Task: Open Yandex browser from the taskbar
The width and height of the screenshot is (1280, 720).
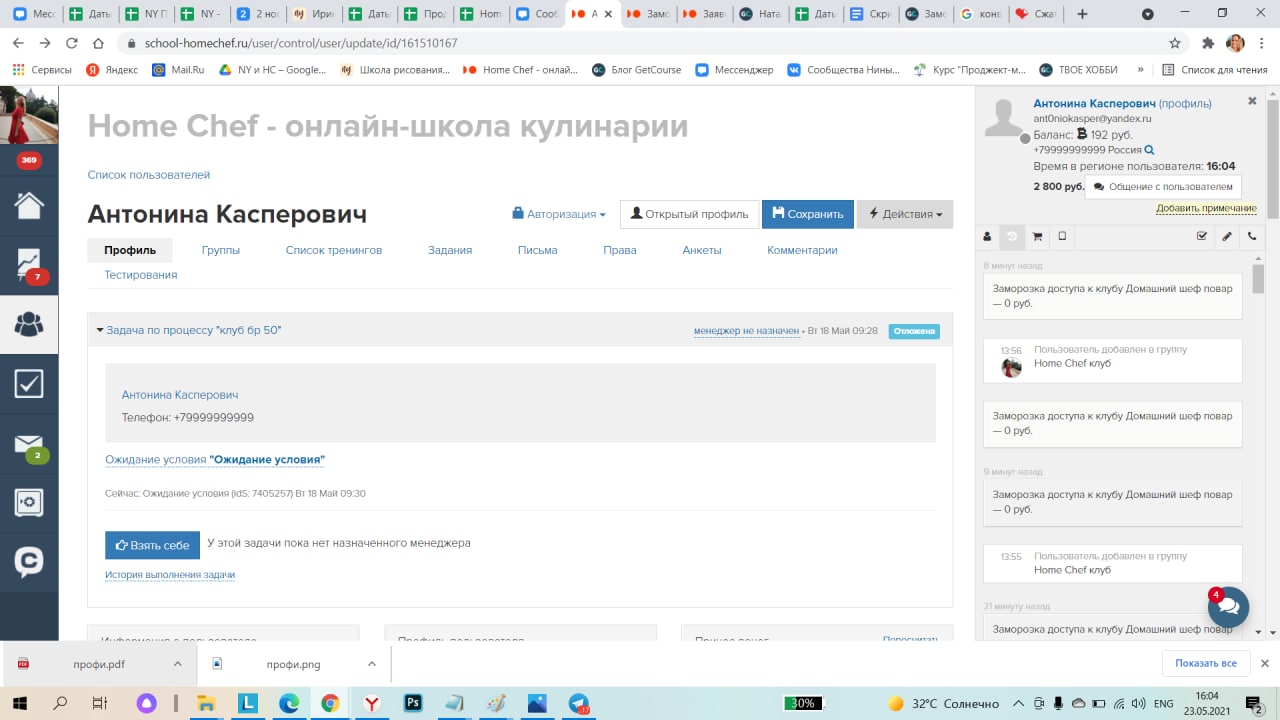Action: pos(371,703)
